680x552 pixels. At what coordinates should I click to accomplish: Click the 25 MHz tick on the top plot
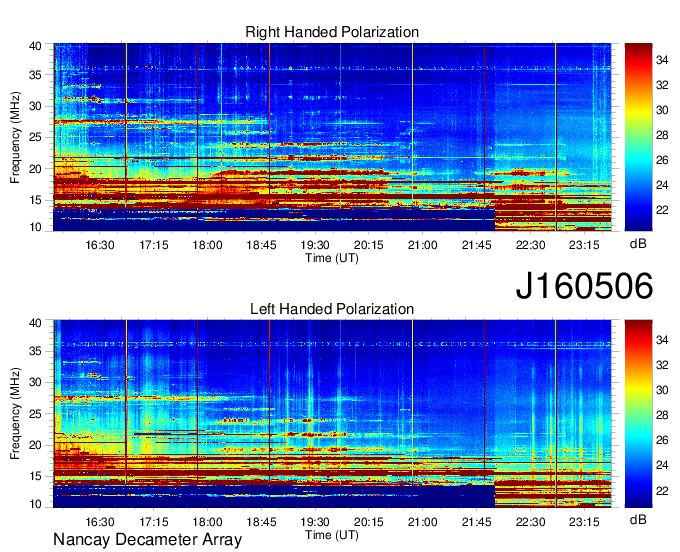click(x=35, y=138)
